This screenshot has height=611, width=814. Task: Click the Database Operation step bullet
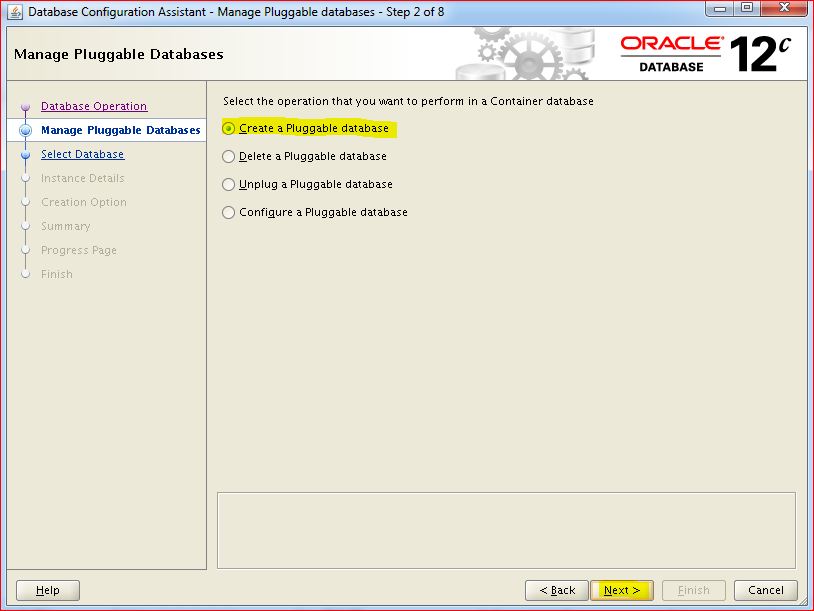pos(26,107)
